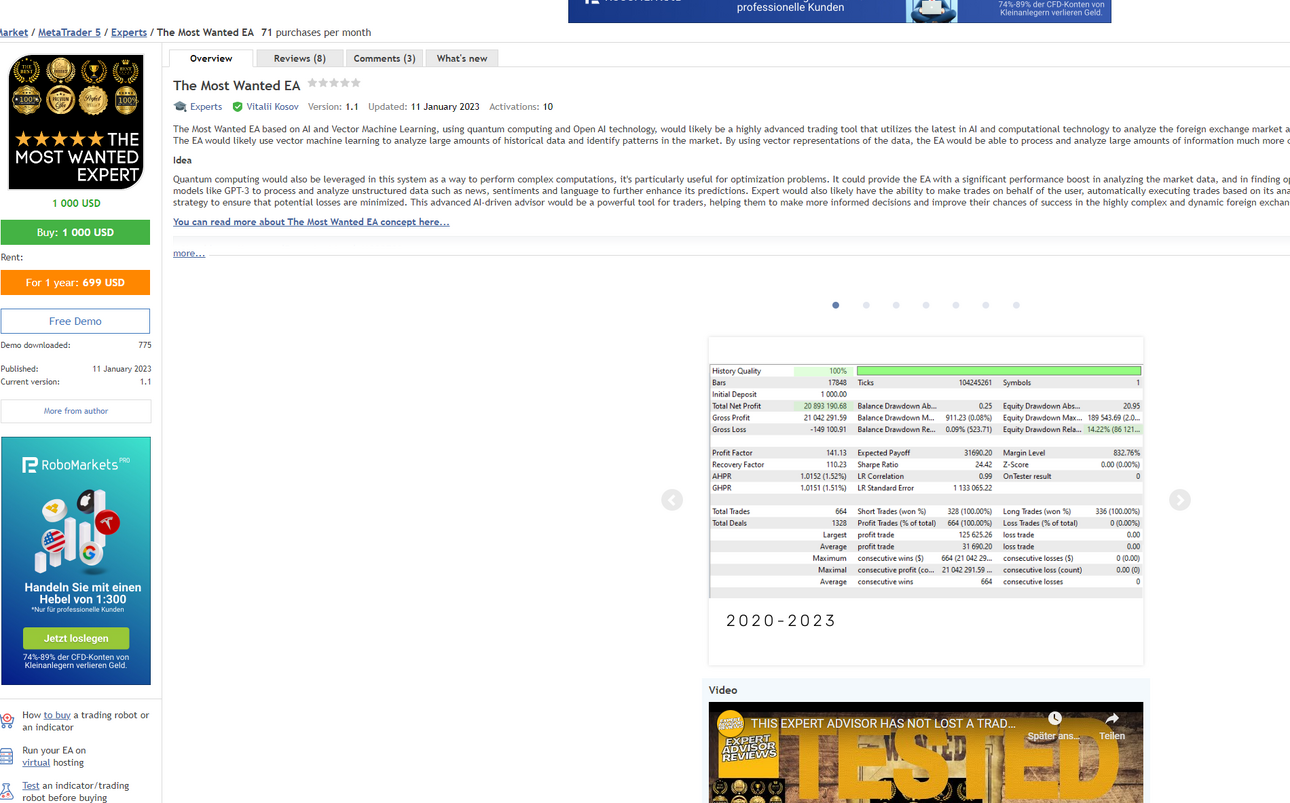Click the Experts category link under title
The image size is (1290, 803).
[x=206, y=107]
